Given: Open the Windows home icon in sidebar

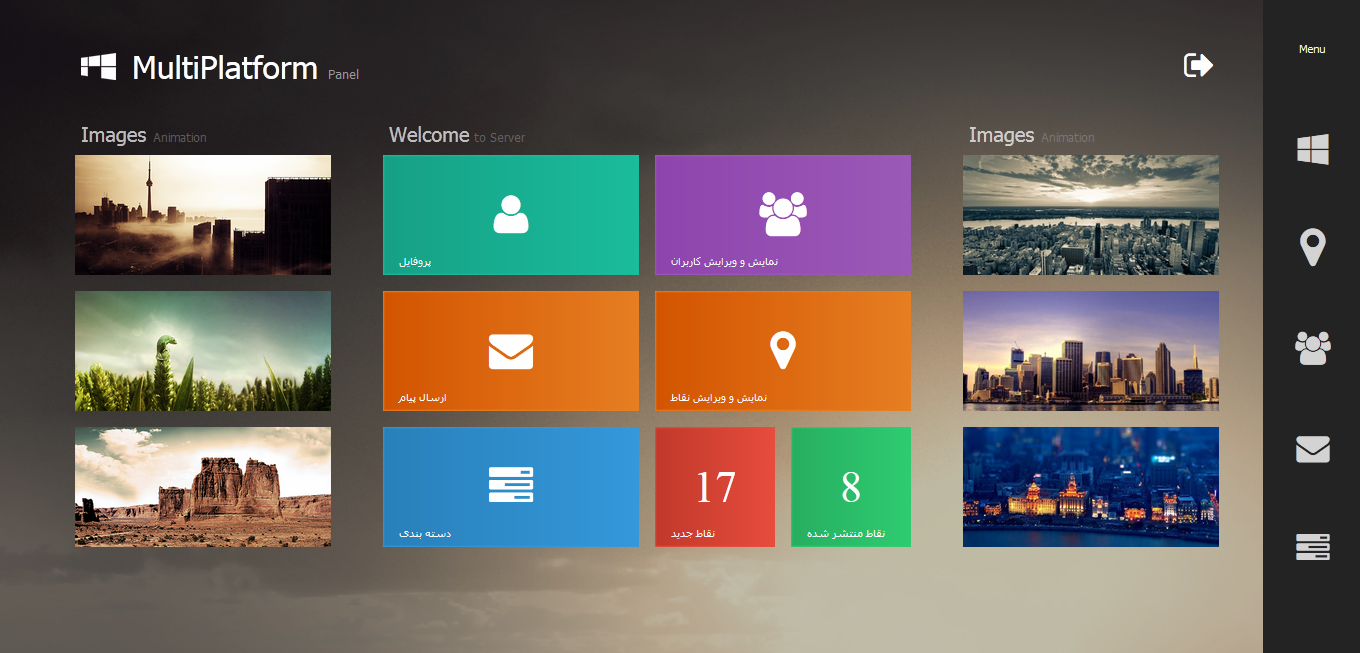Looking at the screenshot, I should (1312, 150).
